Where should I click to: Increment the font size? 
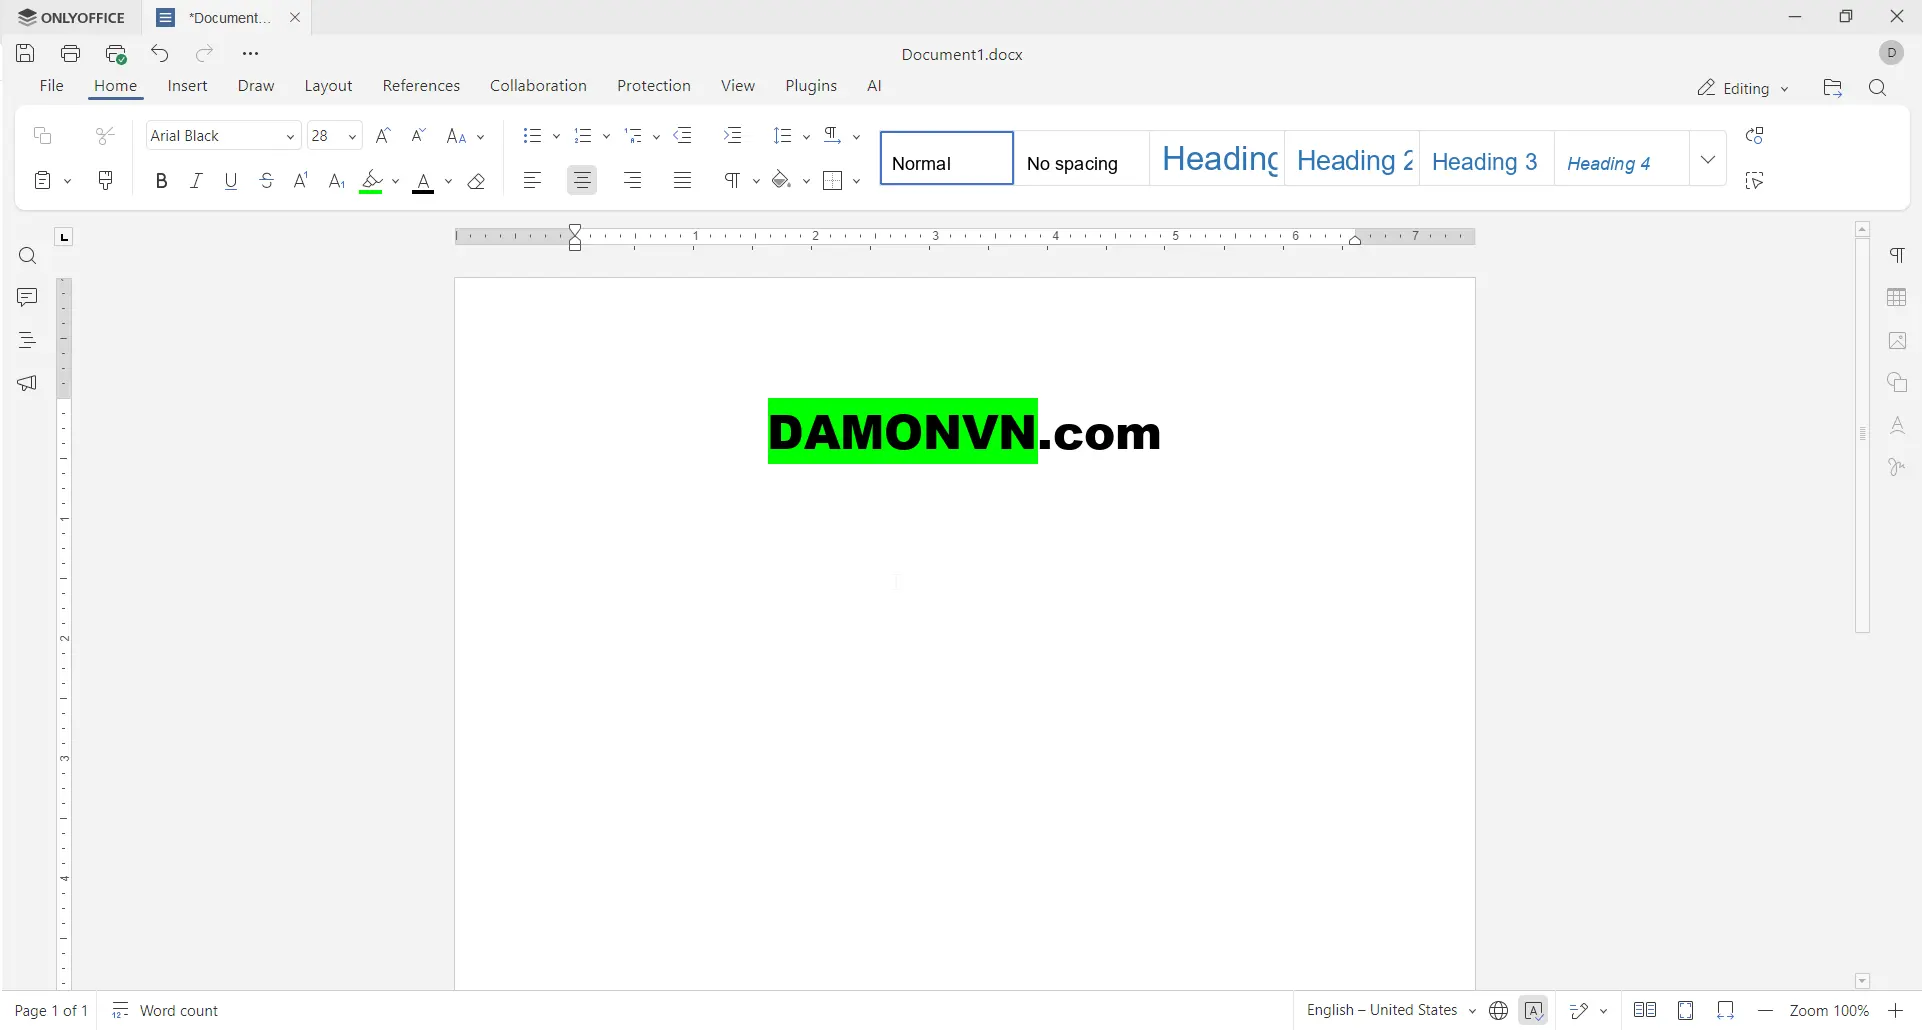pyautogui.click(x=383, y=136)
